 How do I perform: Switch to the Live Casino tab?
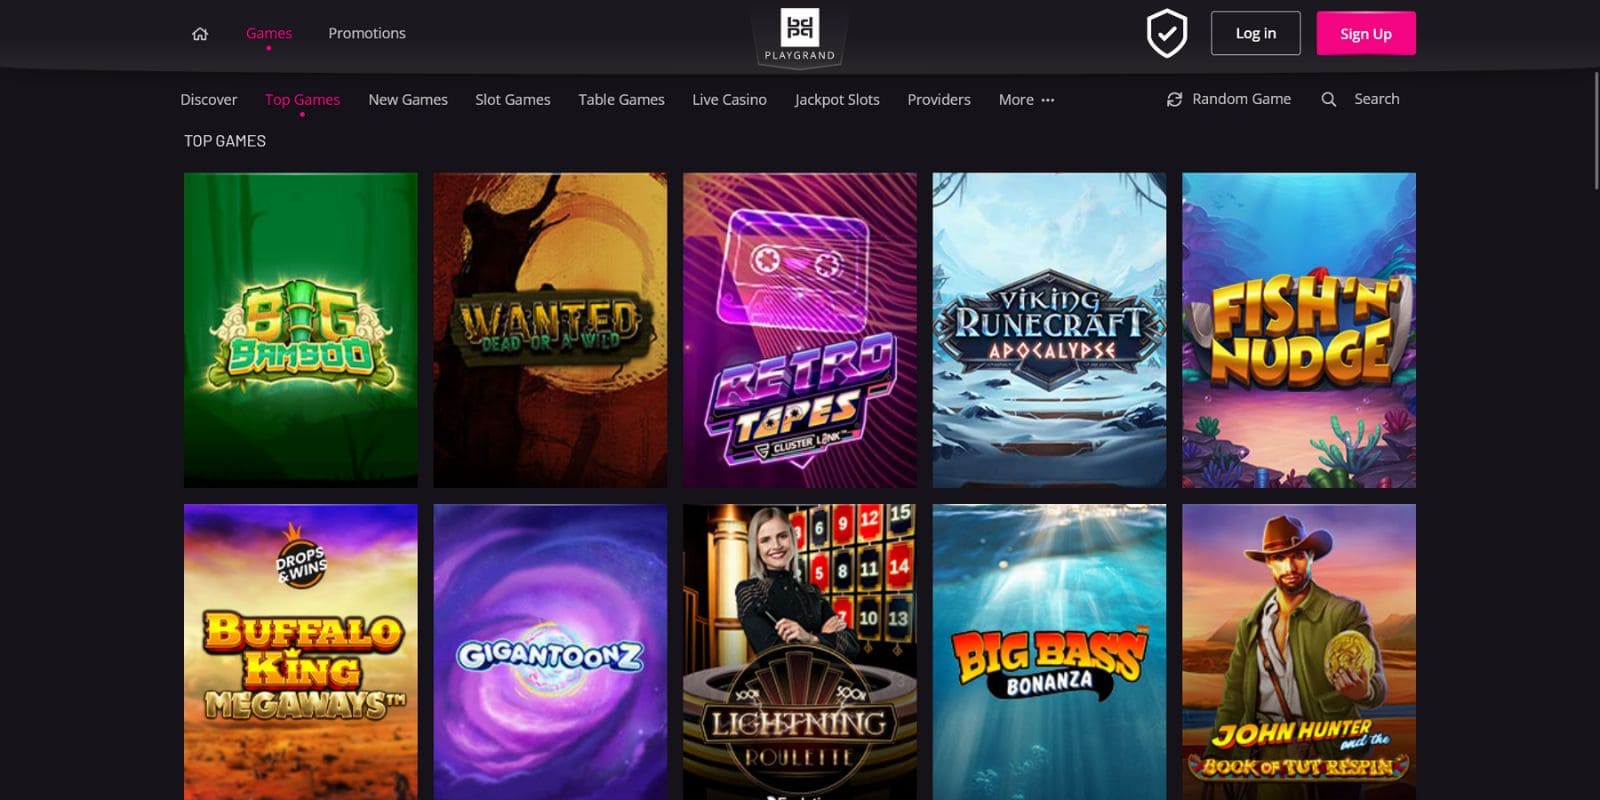(x=729, y=100)
